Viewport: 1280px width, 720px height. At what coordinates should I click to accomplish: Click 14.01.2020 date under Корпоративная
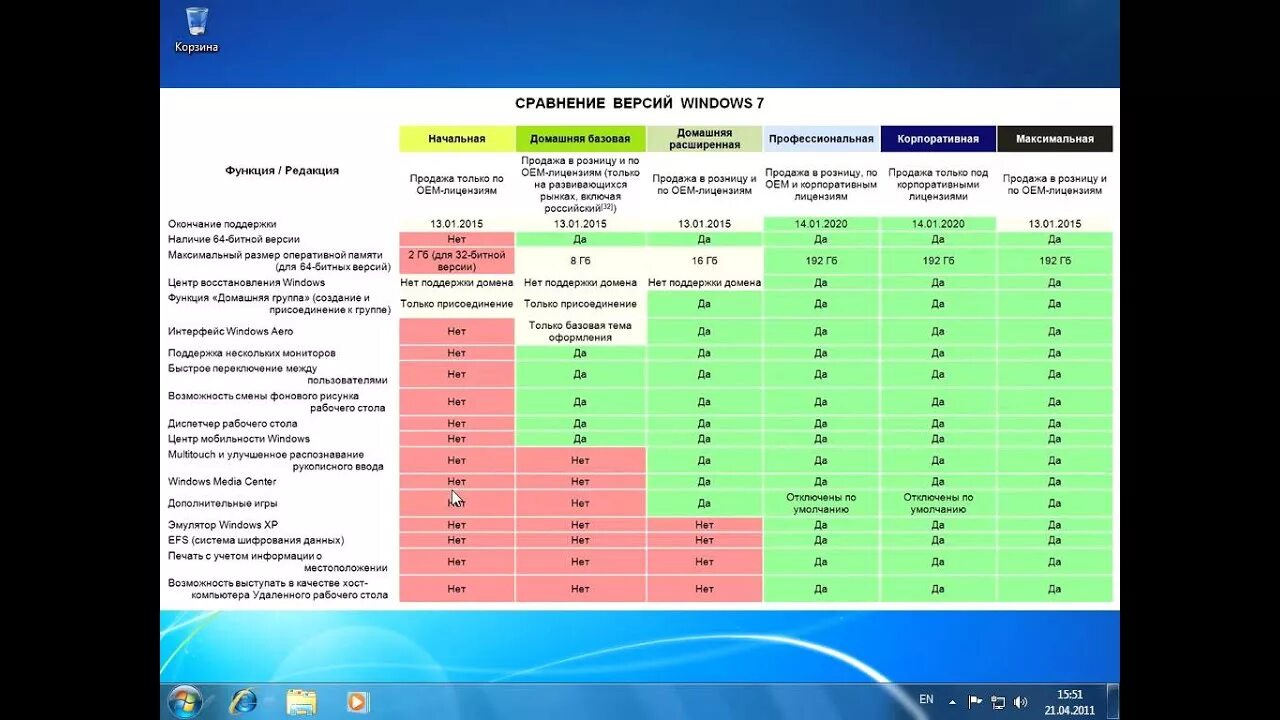point(938,224)
